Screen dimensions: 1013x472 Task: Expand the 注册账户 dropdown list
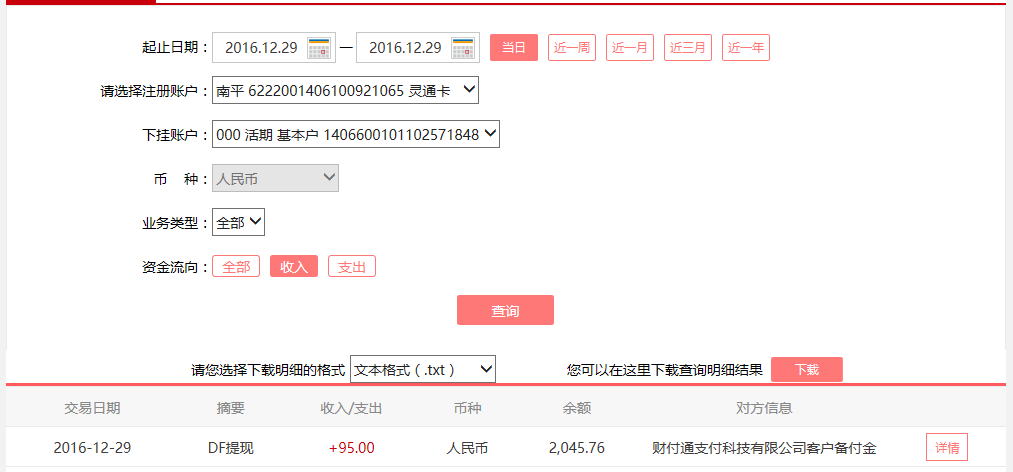coord(345,91)
